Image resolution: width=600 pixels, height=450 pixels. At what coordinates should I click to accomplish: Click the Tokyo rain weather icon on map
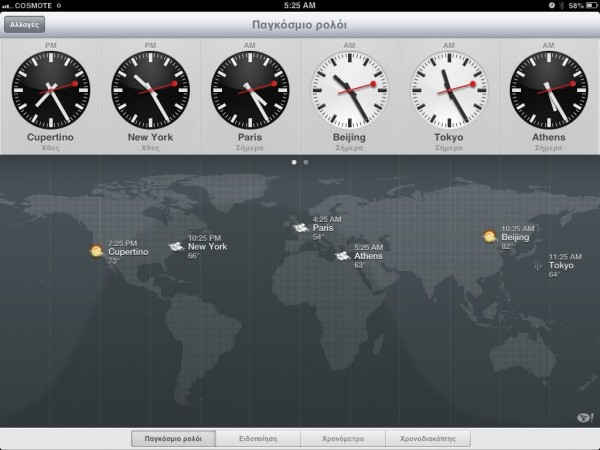(x=538, y=264)
